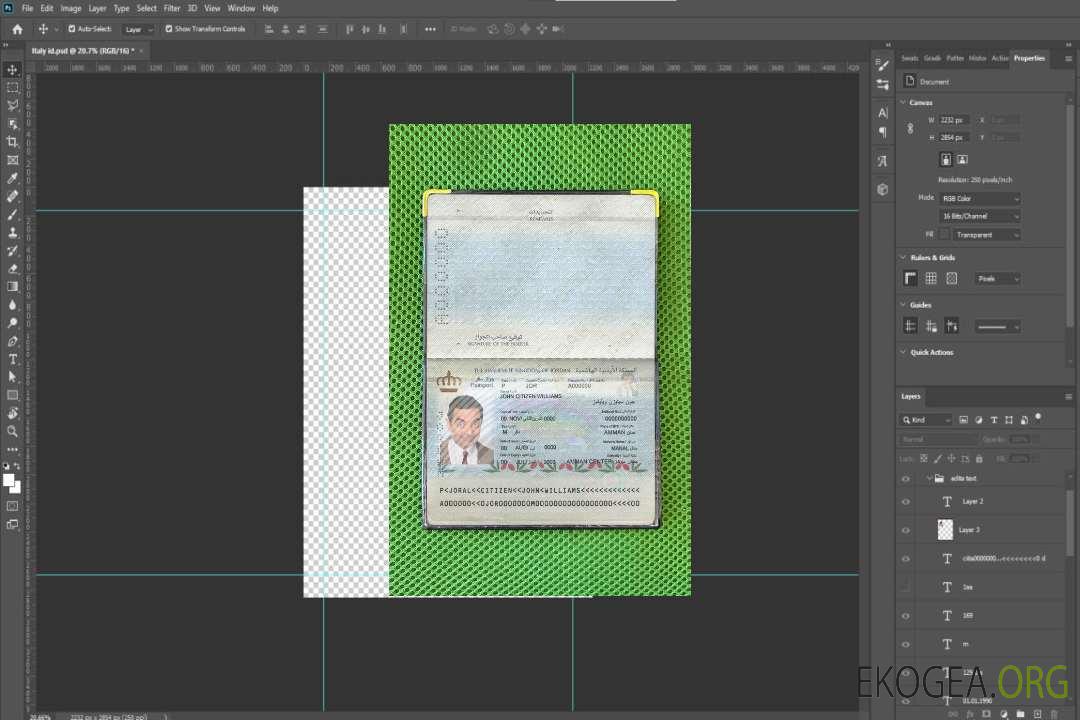
Task: Collapse the 'adita text' layer group
Action: [x=928, y=478]
